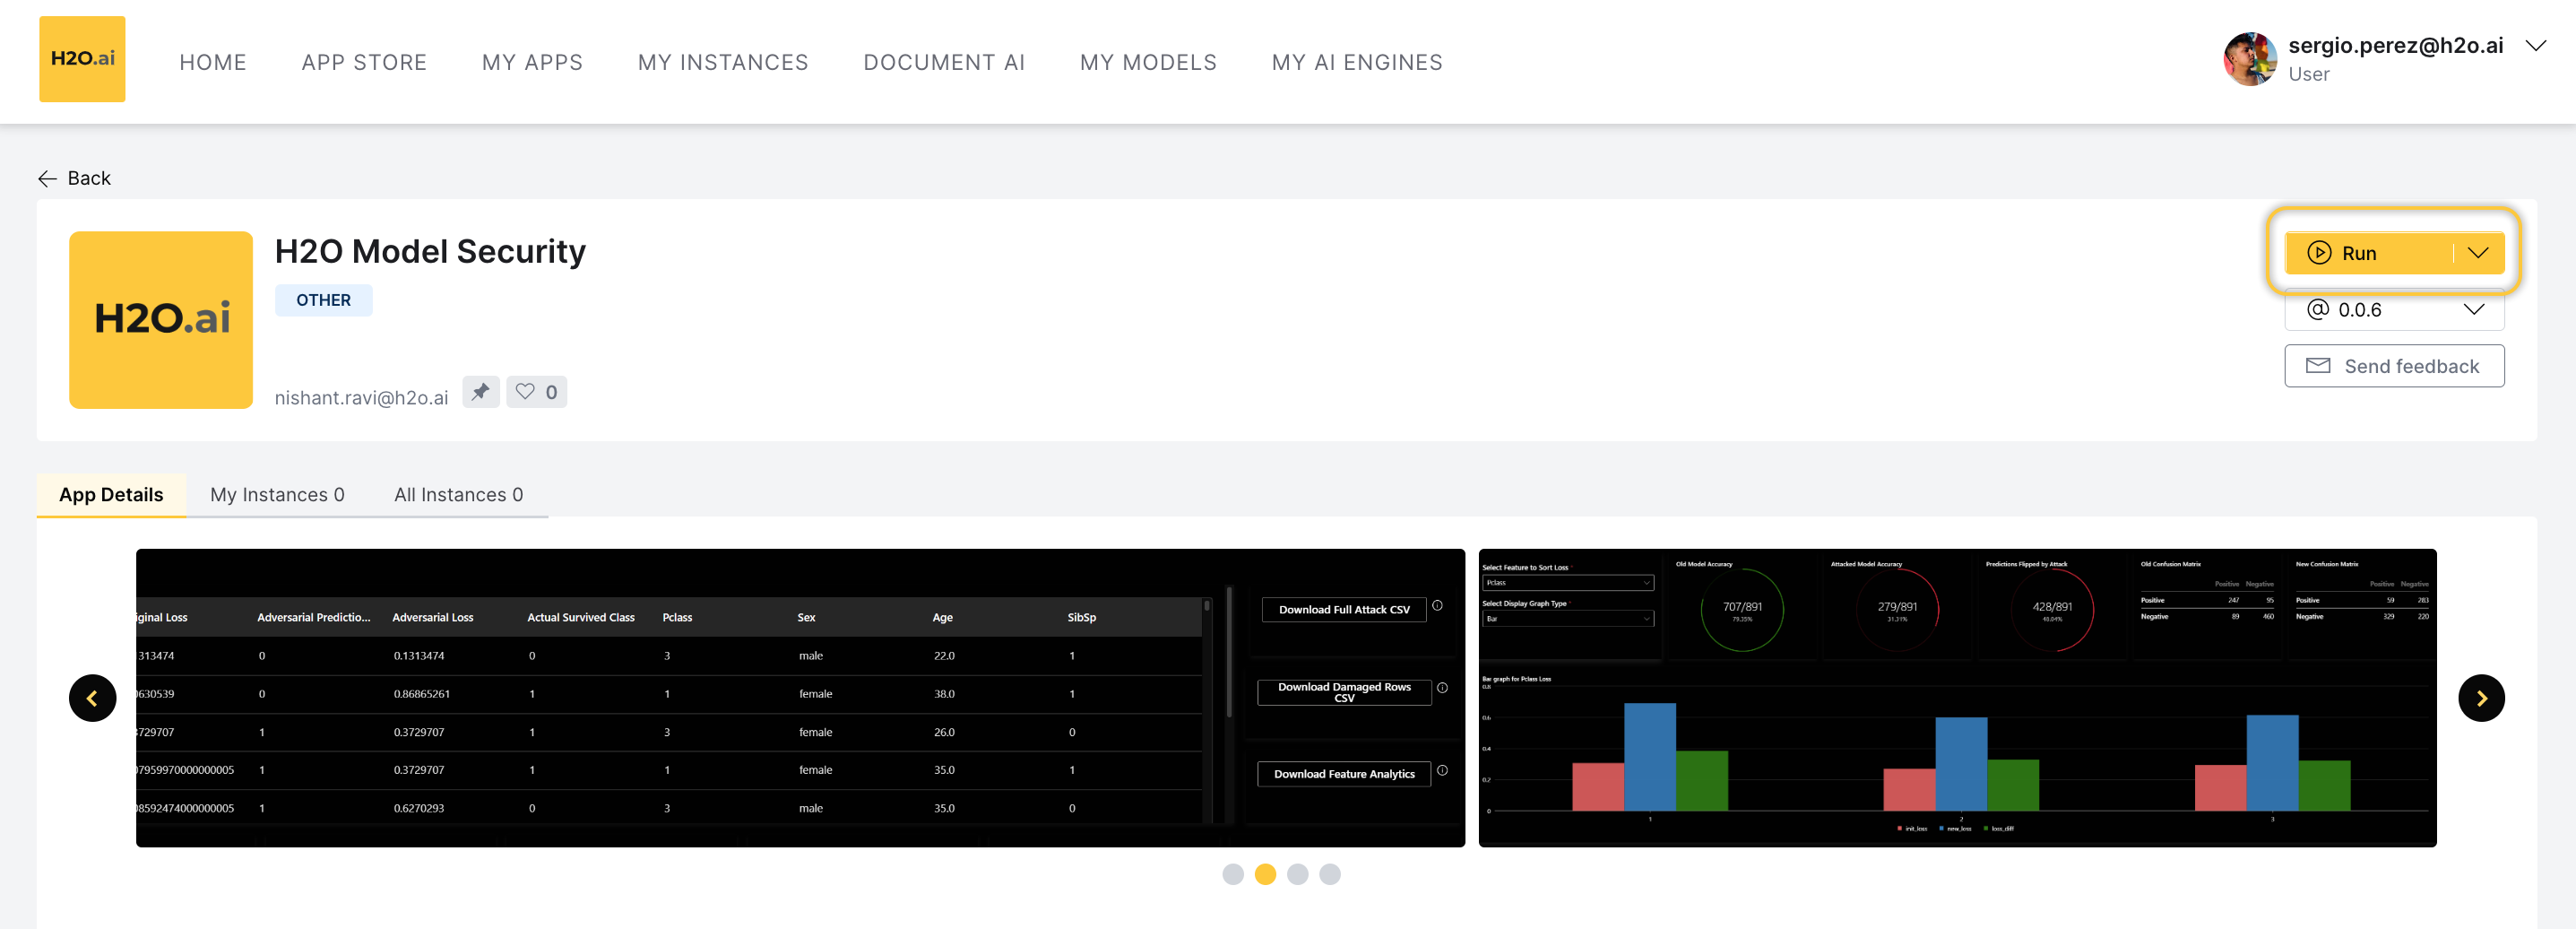Open the bar chart dashboard screenshot
This screenshot has width=2576, height=929.
pyautogui.click(x=1956, y=698)
